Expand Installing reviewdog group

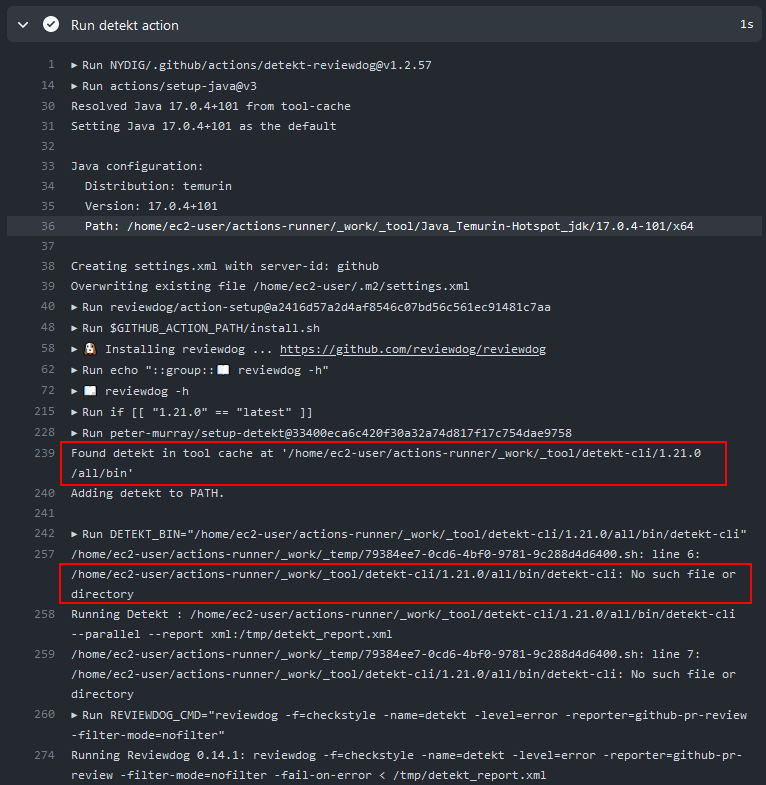[74, 349]
